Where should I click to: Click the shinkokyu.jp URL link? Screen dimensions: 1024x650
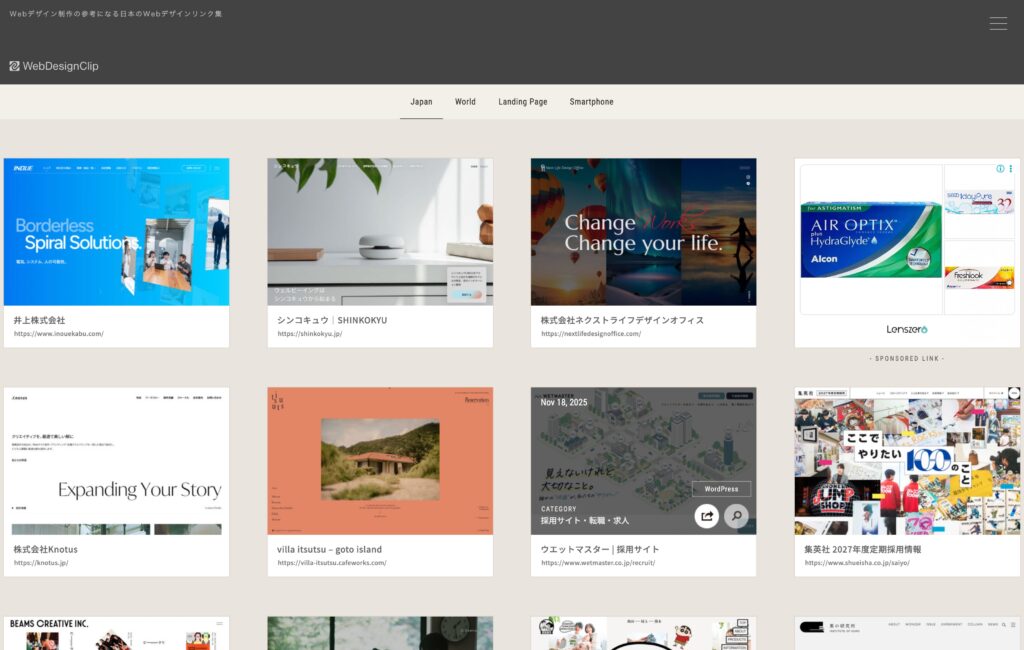(309, 334)
